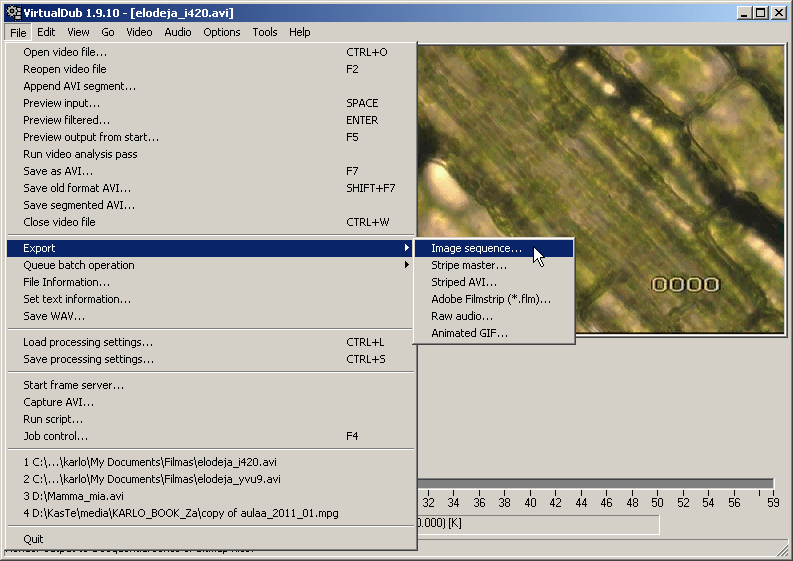Viewport: 793px width, 561px height.
Task: Open recent file elodeja_i420.avi
Action: coord(211,462)
